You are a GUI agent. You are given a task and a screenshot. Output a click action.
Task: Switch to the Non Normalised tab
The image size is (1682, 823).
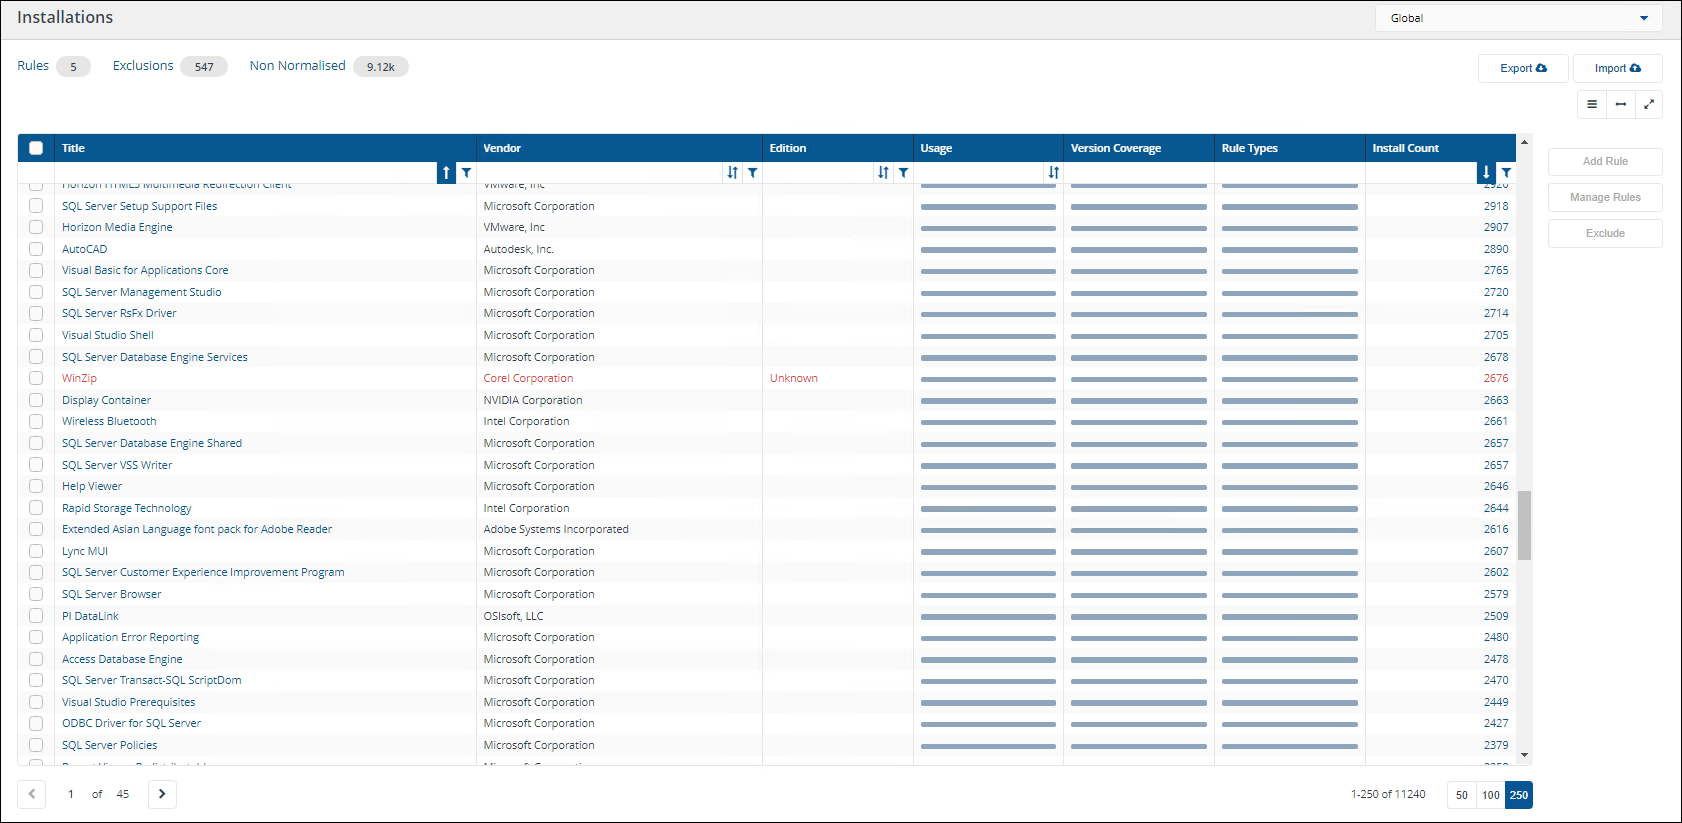pos(297,66)
